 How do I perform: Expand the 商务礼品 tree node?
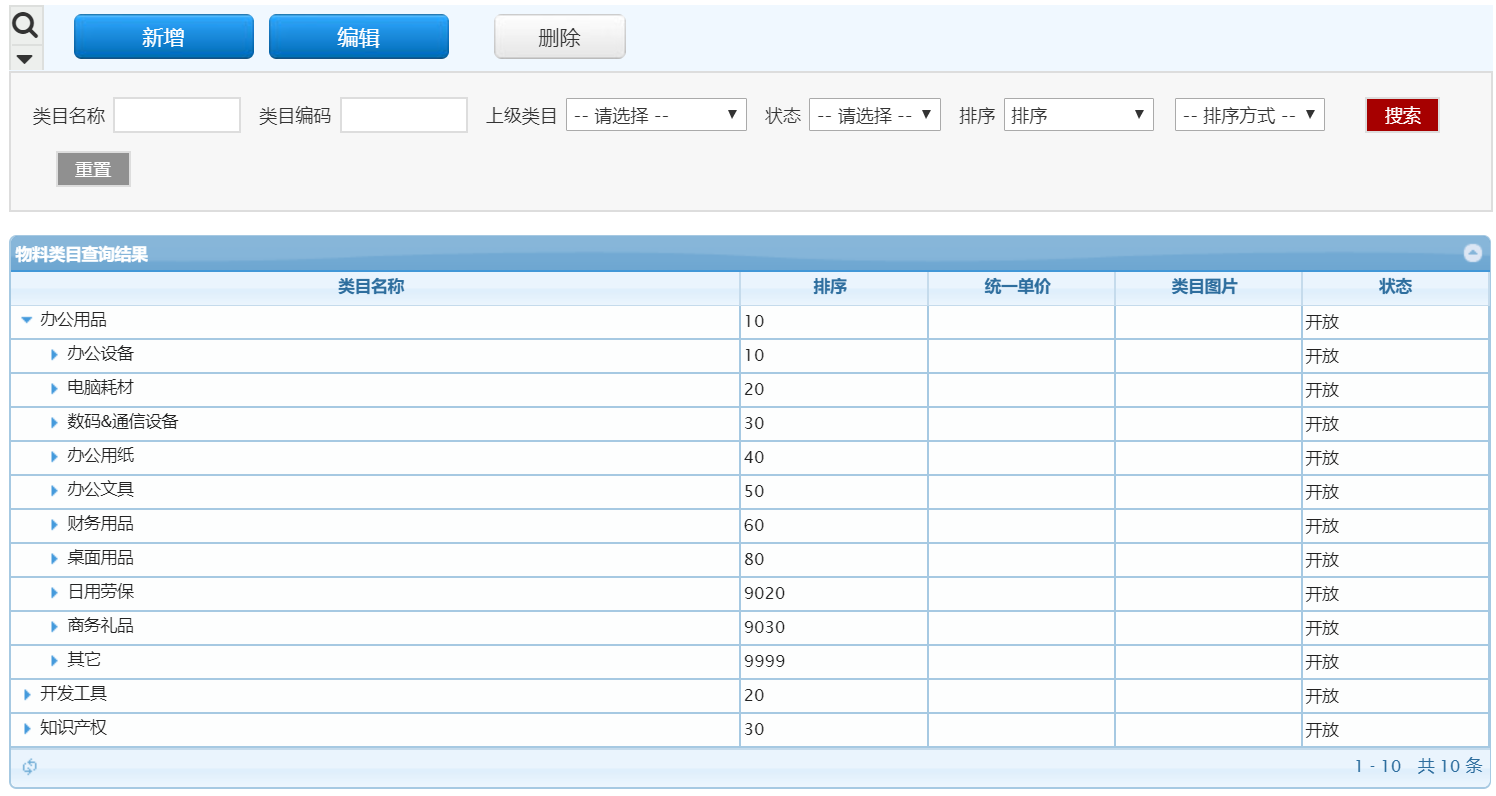point(54,626)
